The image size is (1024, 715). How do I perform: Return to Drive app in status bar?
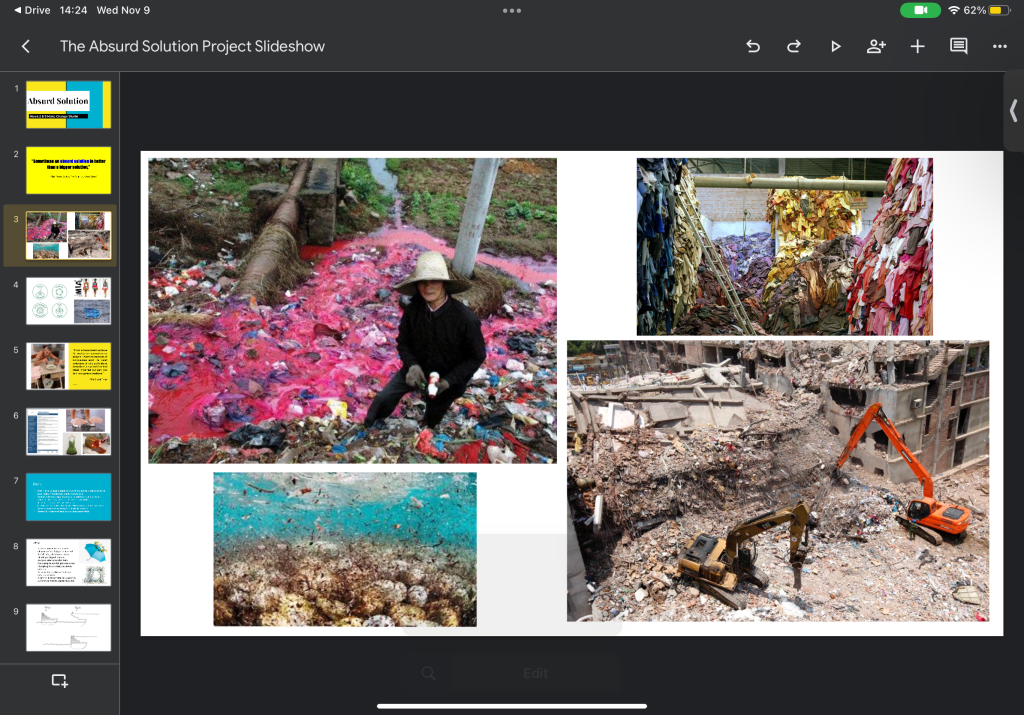coord(32,10)
